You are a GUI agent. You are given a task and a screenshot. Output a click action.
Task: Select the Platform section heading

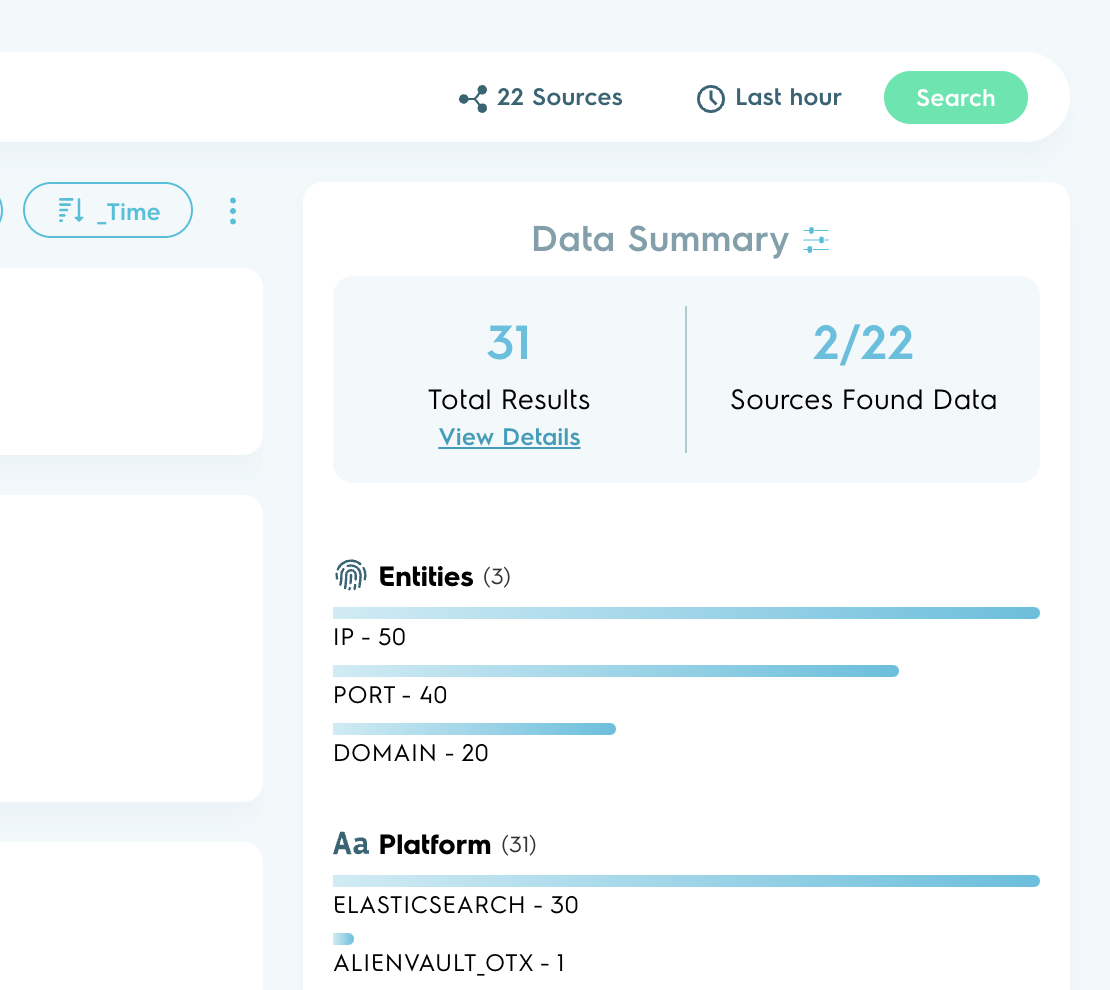point(435,845)
